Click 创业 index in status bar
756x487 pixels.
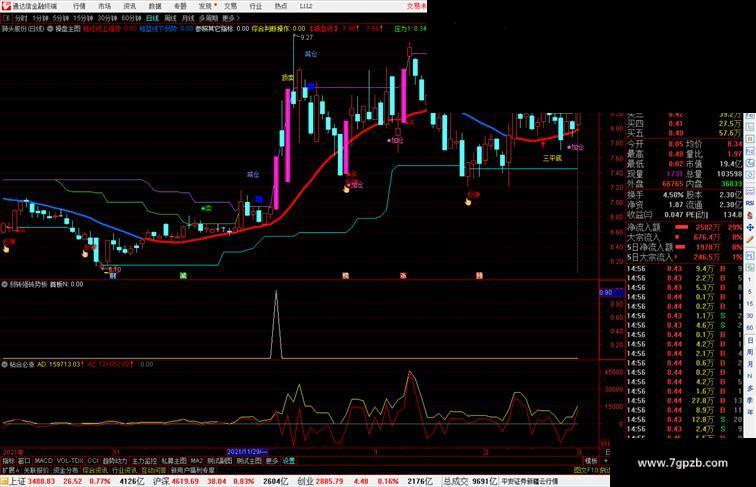pos(305,481)
